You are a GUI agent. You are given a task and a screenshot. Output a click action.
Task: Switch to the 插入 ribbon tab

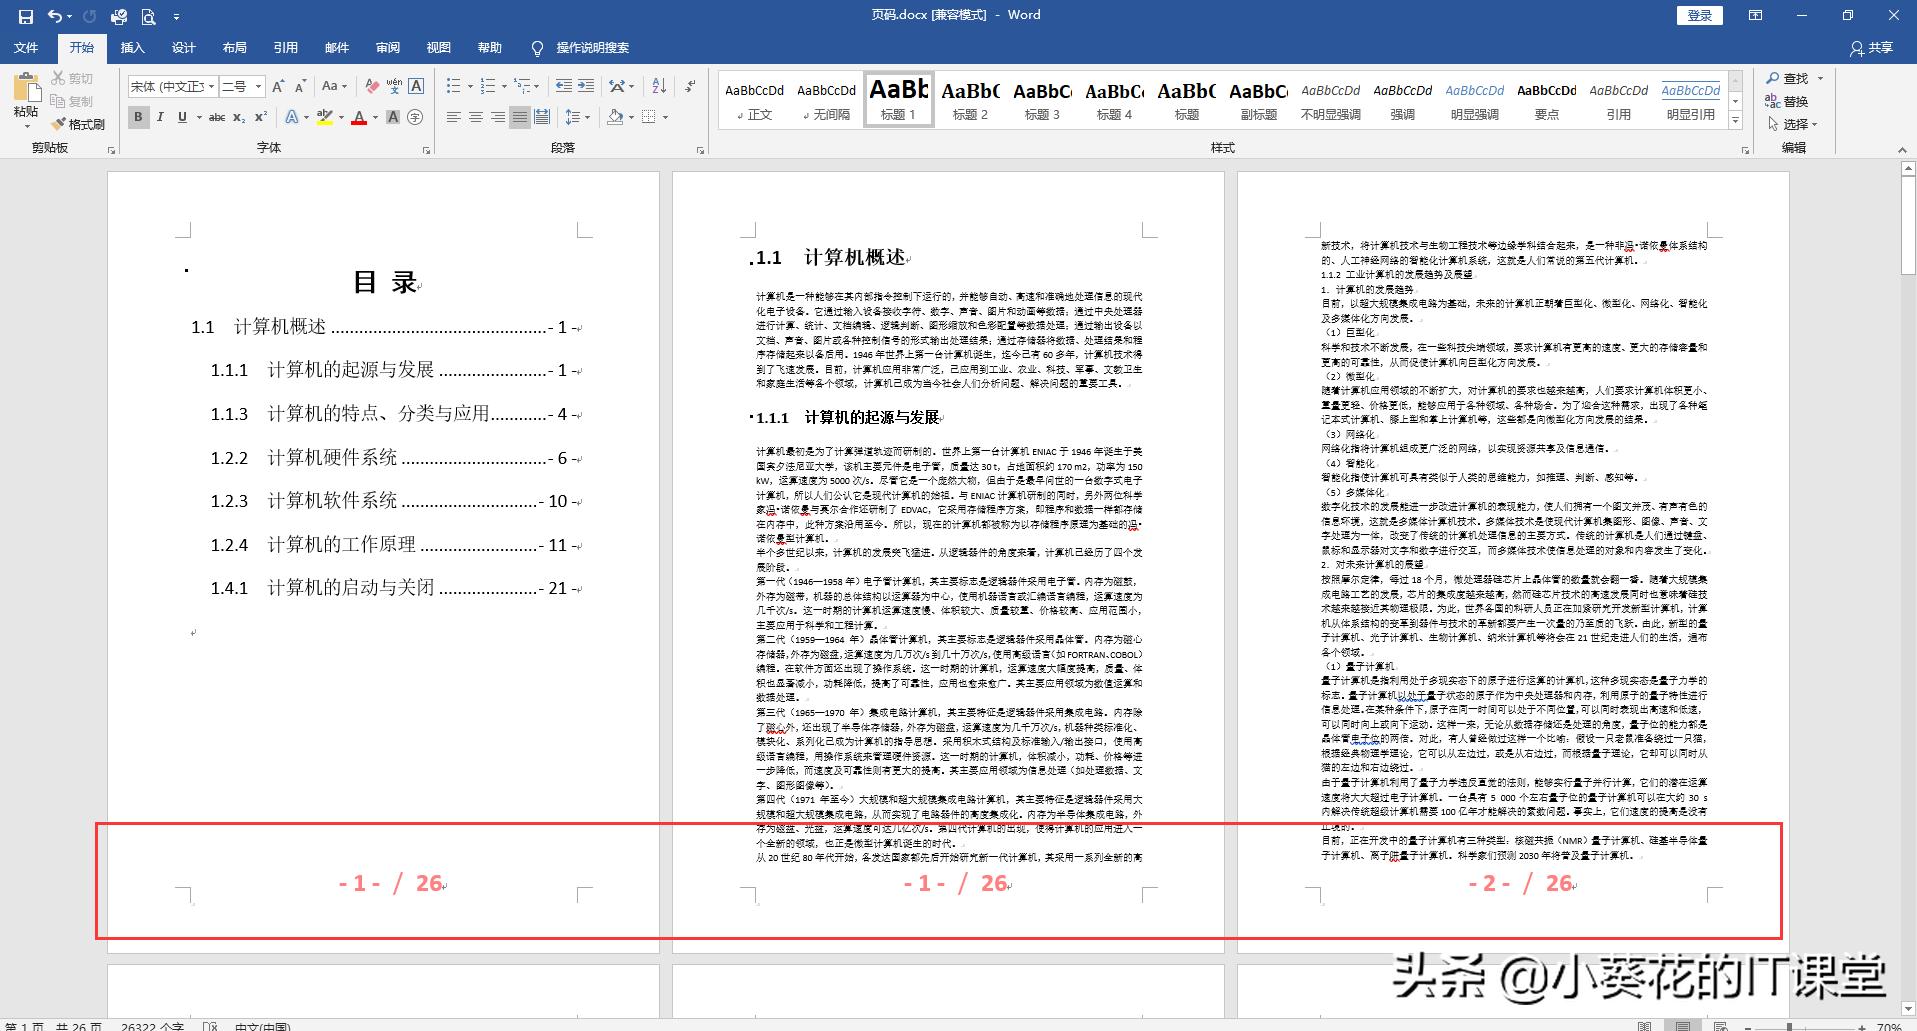pos(133,47)
